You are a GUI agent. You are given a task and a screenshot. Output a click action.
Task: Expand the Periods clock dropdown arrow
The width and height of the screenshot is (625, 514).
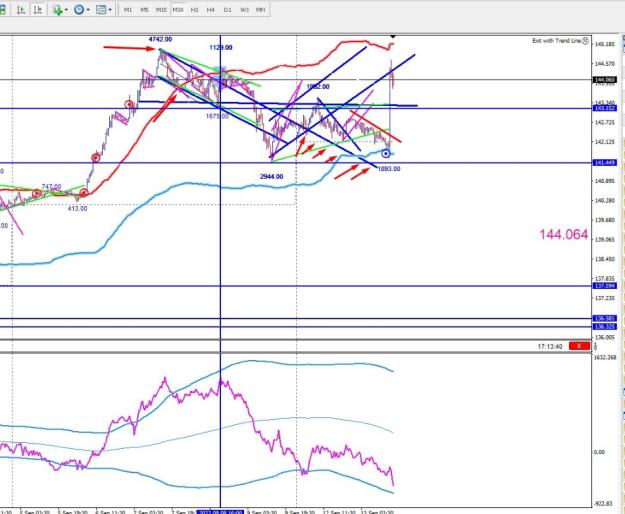[88, 10]
